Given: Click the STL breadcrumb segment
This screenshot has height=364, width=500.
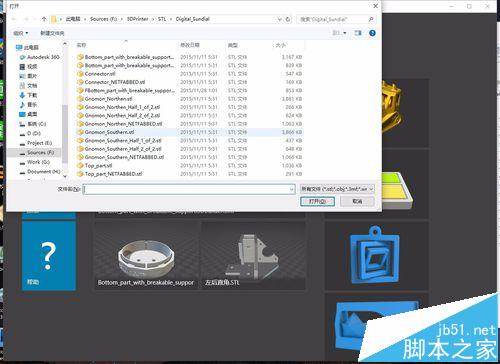Looking at the screenshot, I should click(x=162, y=19).
